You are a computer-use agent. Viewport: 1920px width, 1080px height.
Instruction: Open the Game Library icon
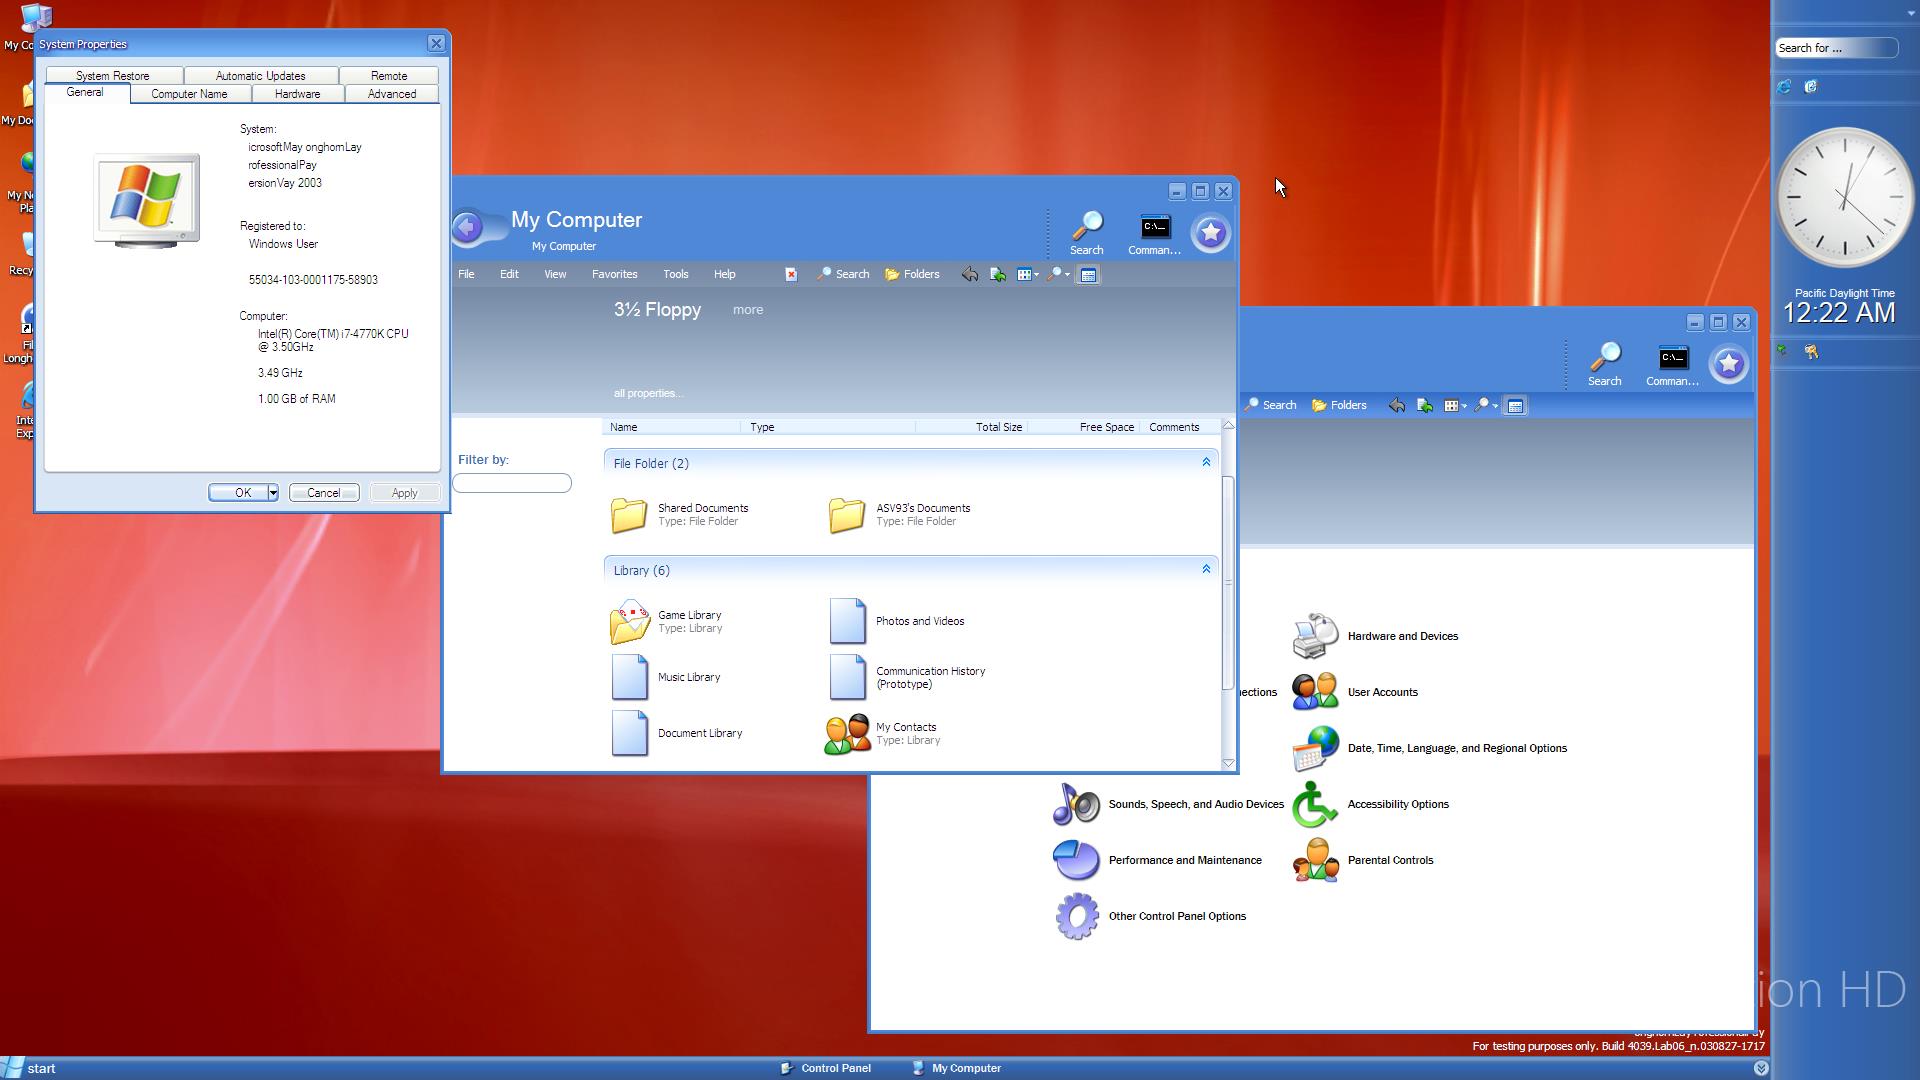point(630,621)
